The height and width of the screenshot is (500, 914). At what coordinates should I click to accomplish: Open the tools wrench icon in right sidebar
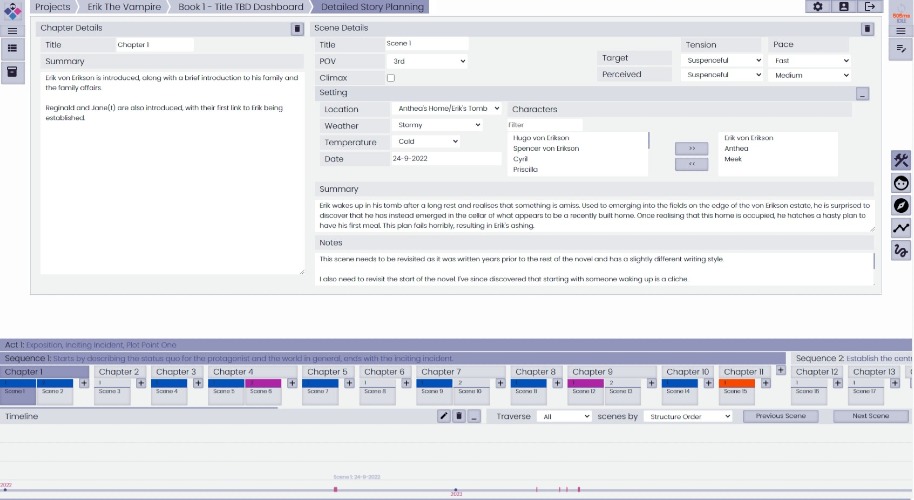coord(901,160)
